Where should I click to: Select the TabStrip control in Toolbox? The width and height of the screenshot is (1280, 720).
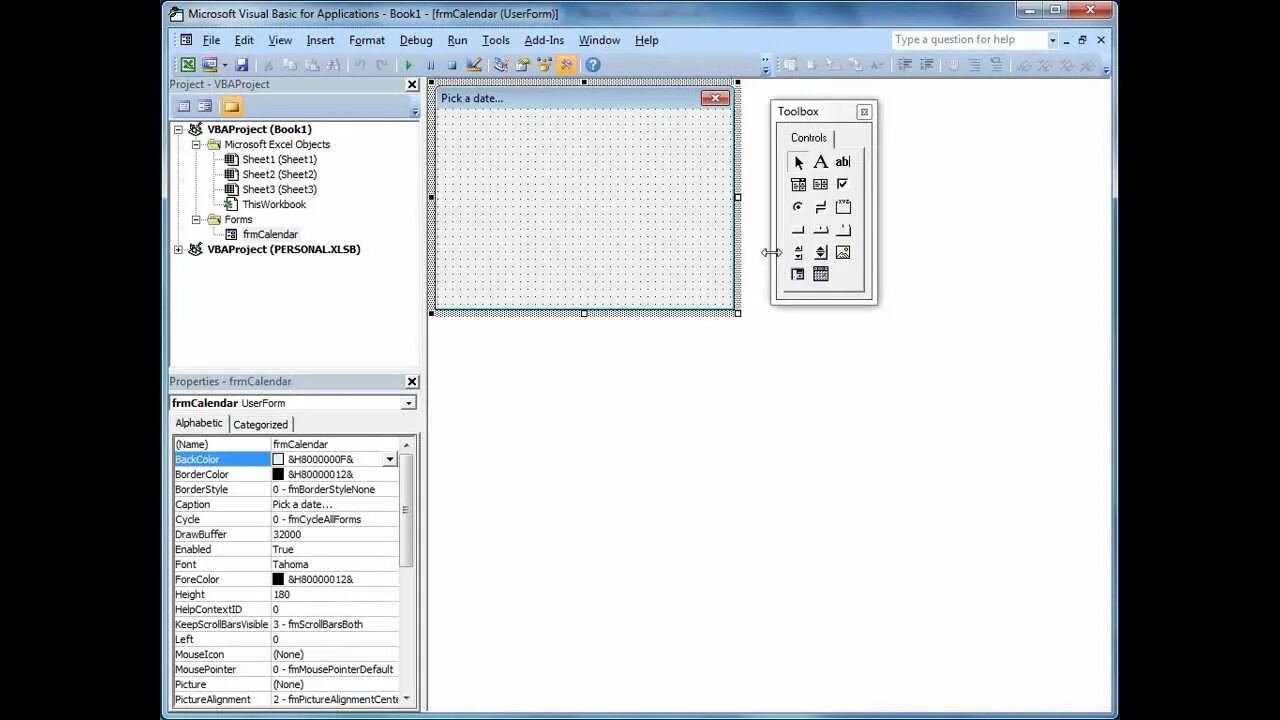(x=820, y=230)
